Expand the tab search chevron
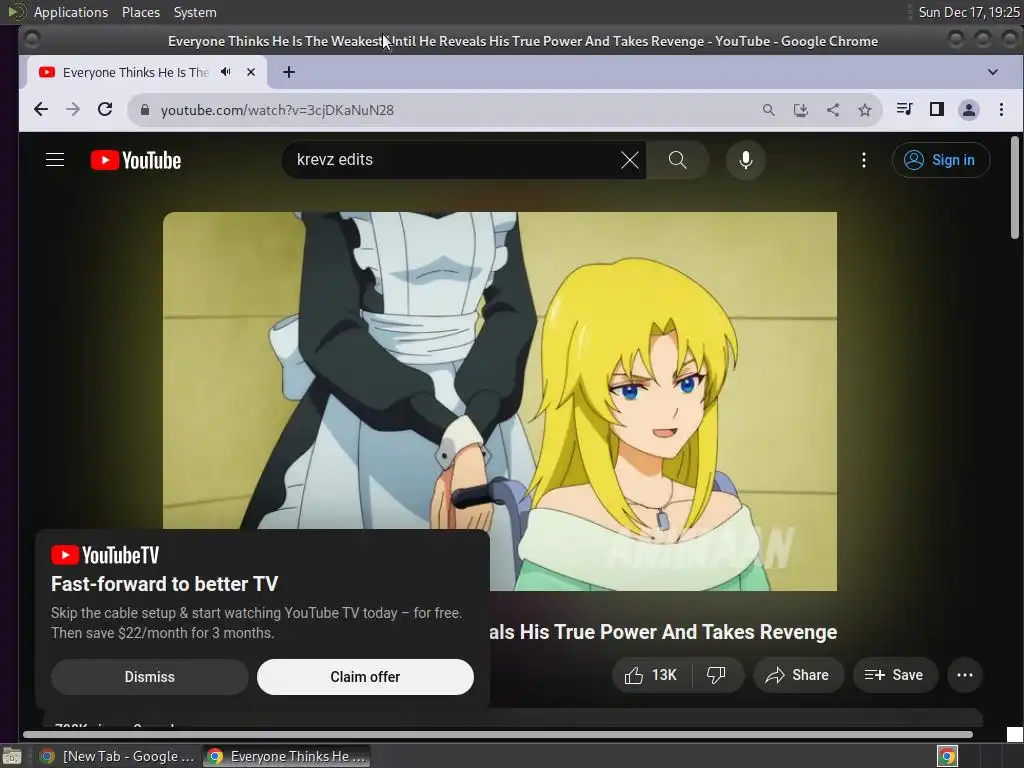The image size is (1024, 768). click(x=993, y=72)
